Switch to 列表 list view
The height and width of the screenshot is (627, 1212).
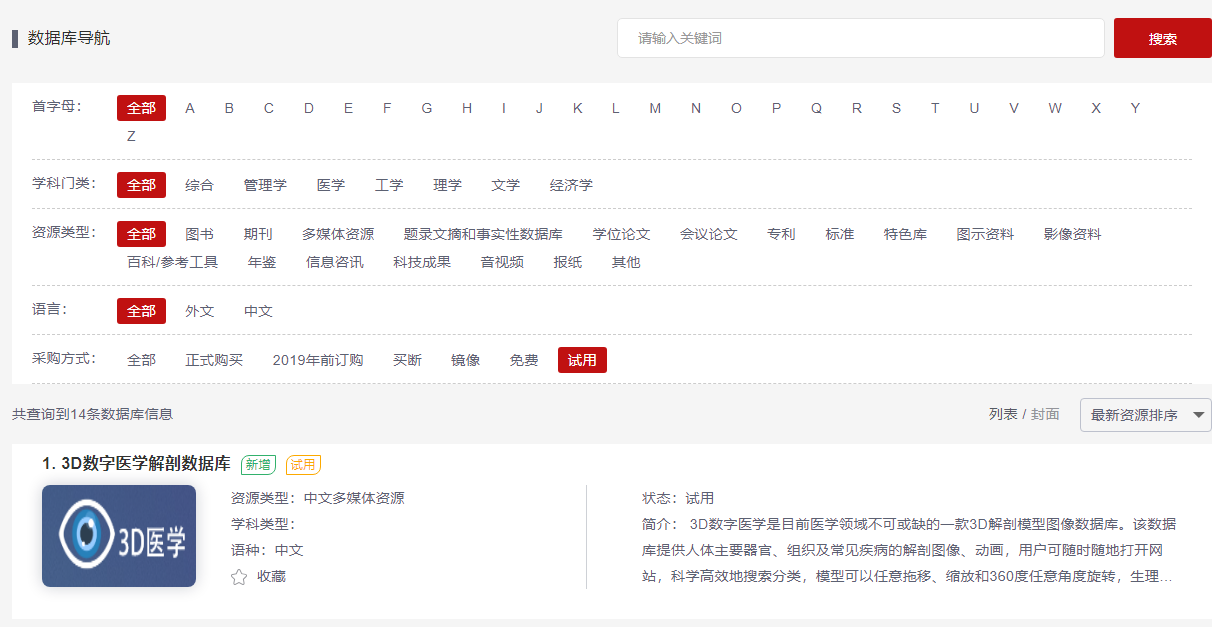pos(1003,414)
